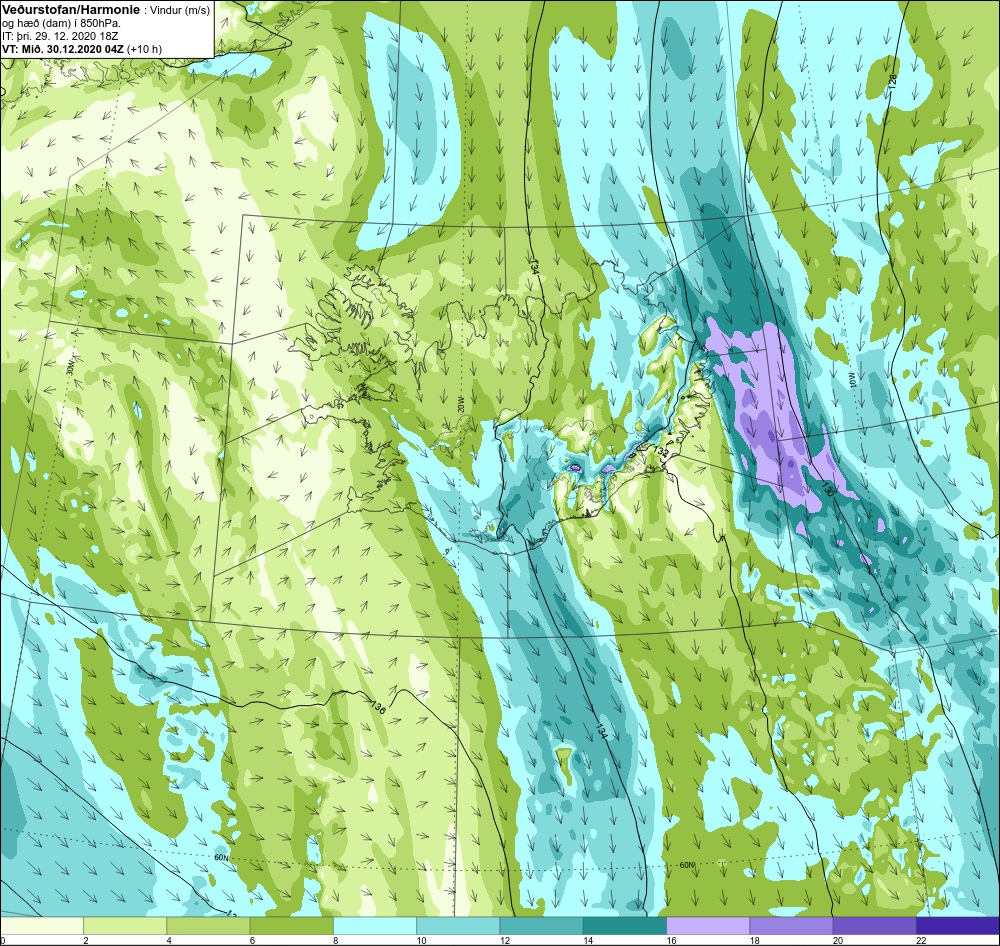
Task: Click the 'IT: þri. 29. 12. 2020 18Z' line
Action: coord(61,36)
